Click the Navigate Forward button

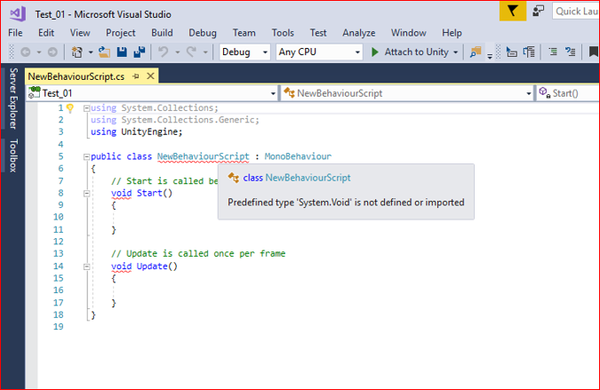tap(52, 52)
